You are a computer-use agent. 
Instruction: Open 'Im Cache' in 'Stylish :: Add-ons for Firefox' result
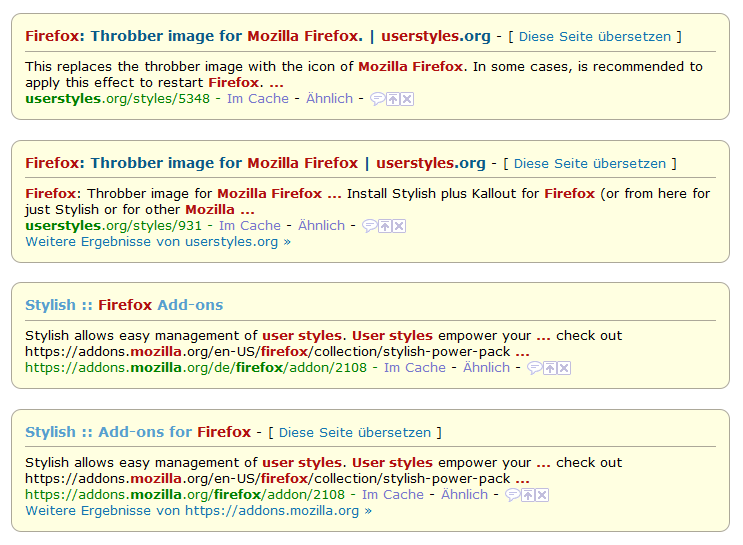click(x=393, y=495)
